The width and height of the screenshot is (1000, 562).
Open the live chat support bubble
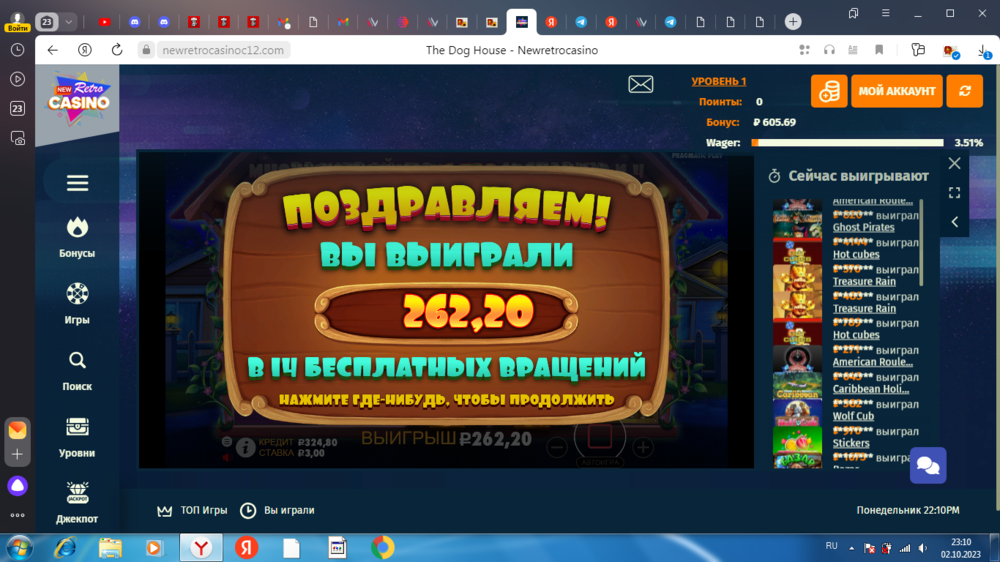tap(928, 466)
